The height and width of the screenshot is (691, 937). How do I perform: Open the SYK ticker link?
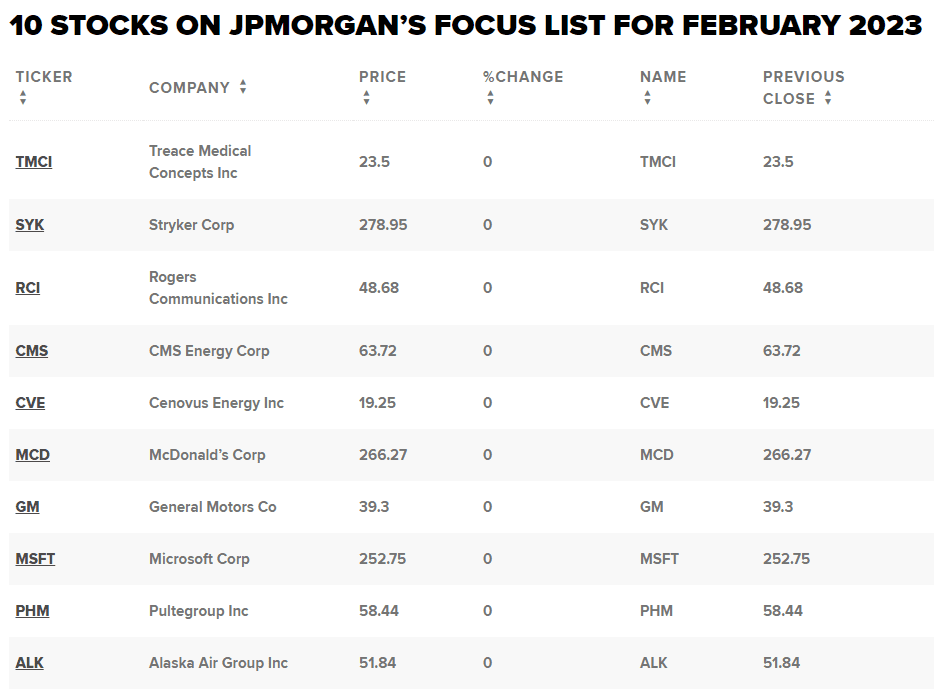30,224
